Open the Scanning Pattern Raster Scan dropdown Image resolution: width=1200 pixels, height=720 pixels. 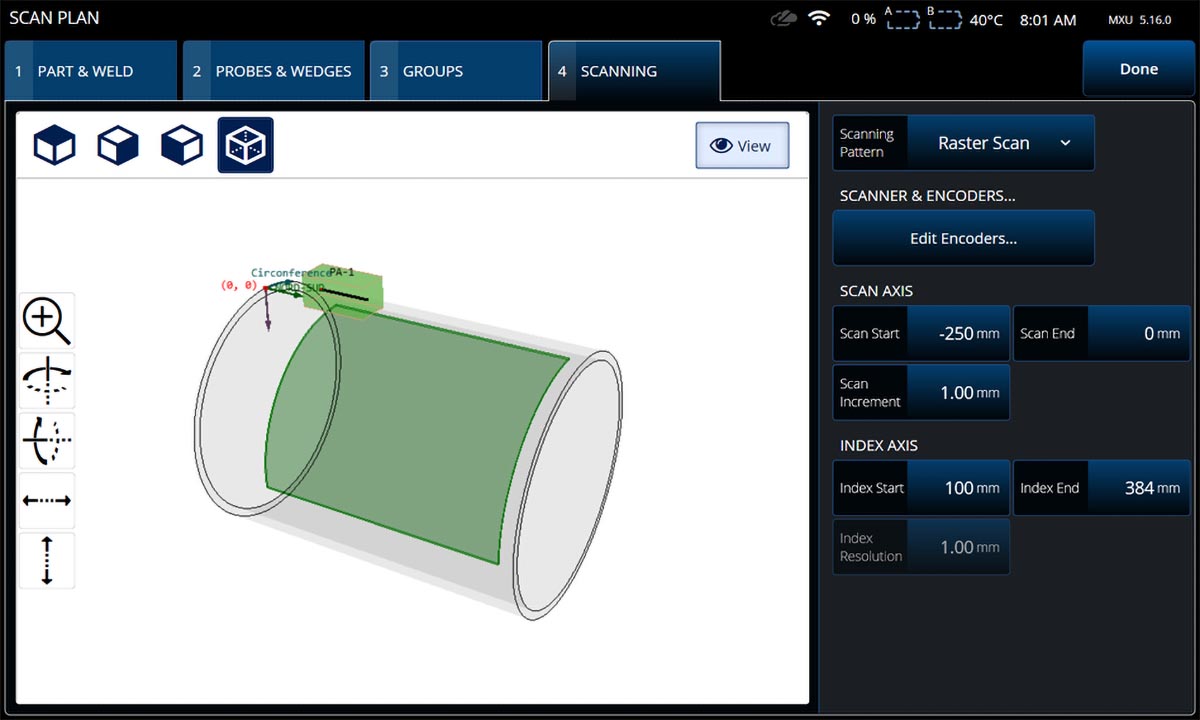1000,143
